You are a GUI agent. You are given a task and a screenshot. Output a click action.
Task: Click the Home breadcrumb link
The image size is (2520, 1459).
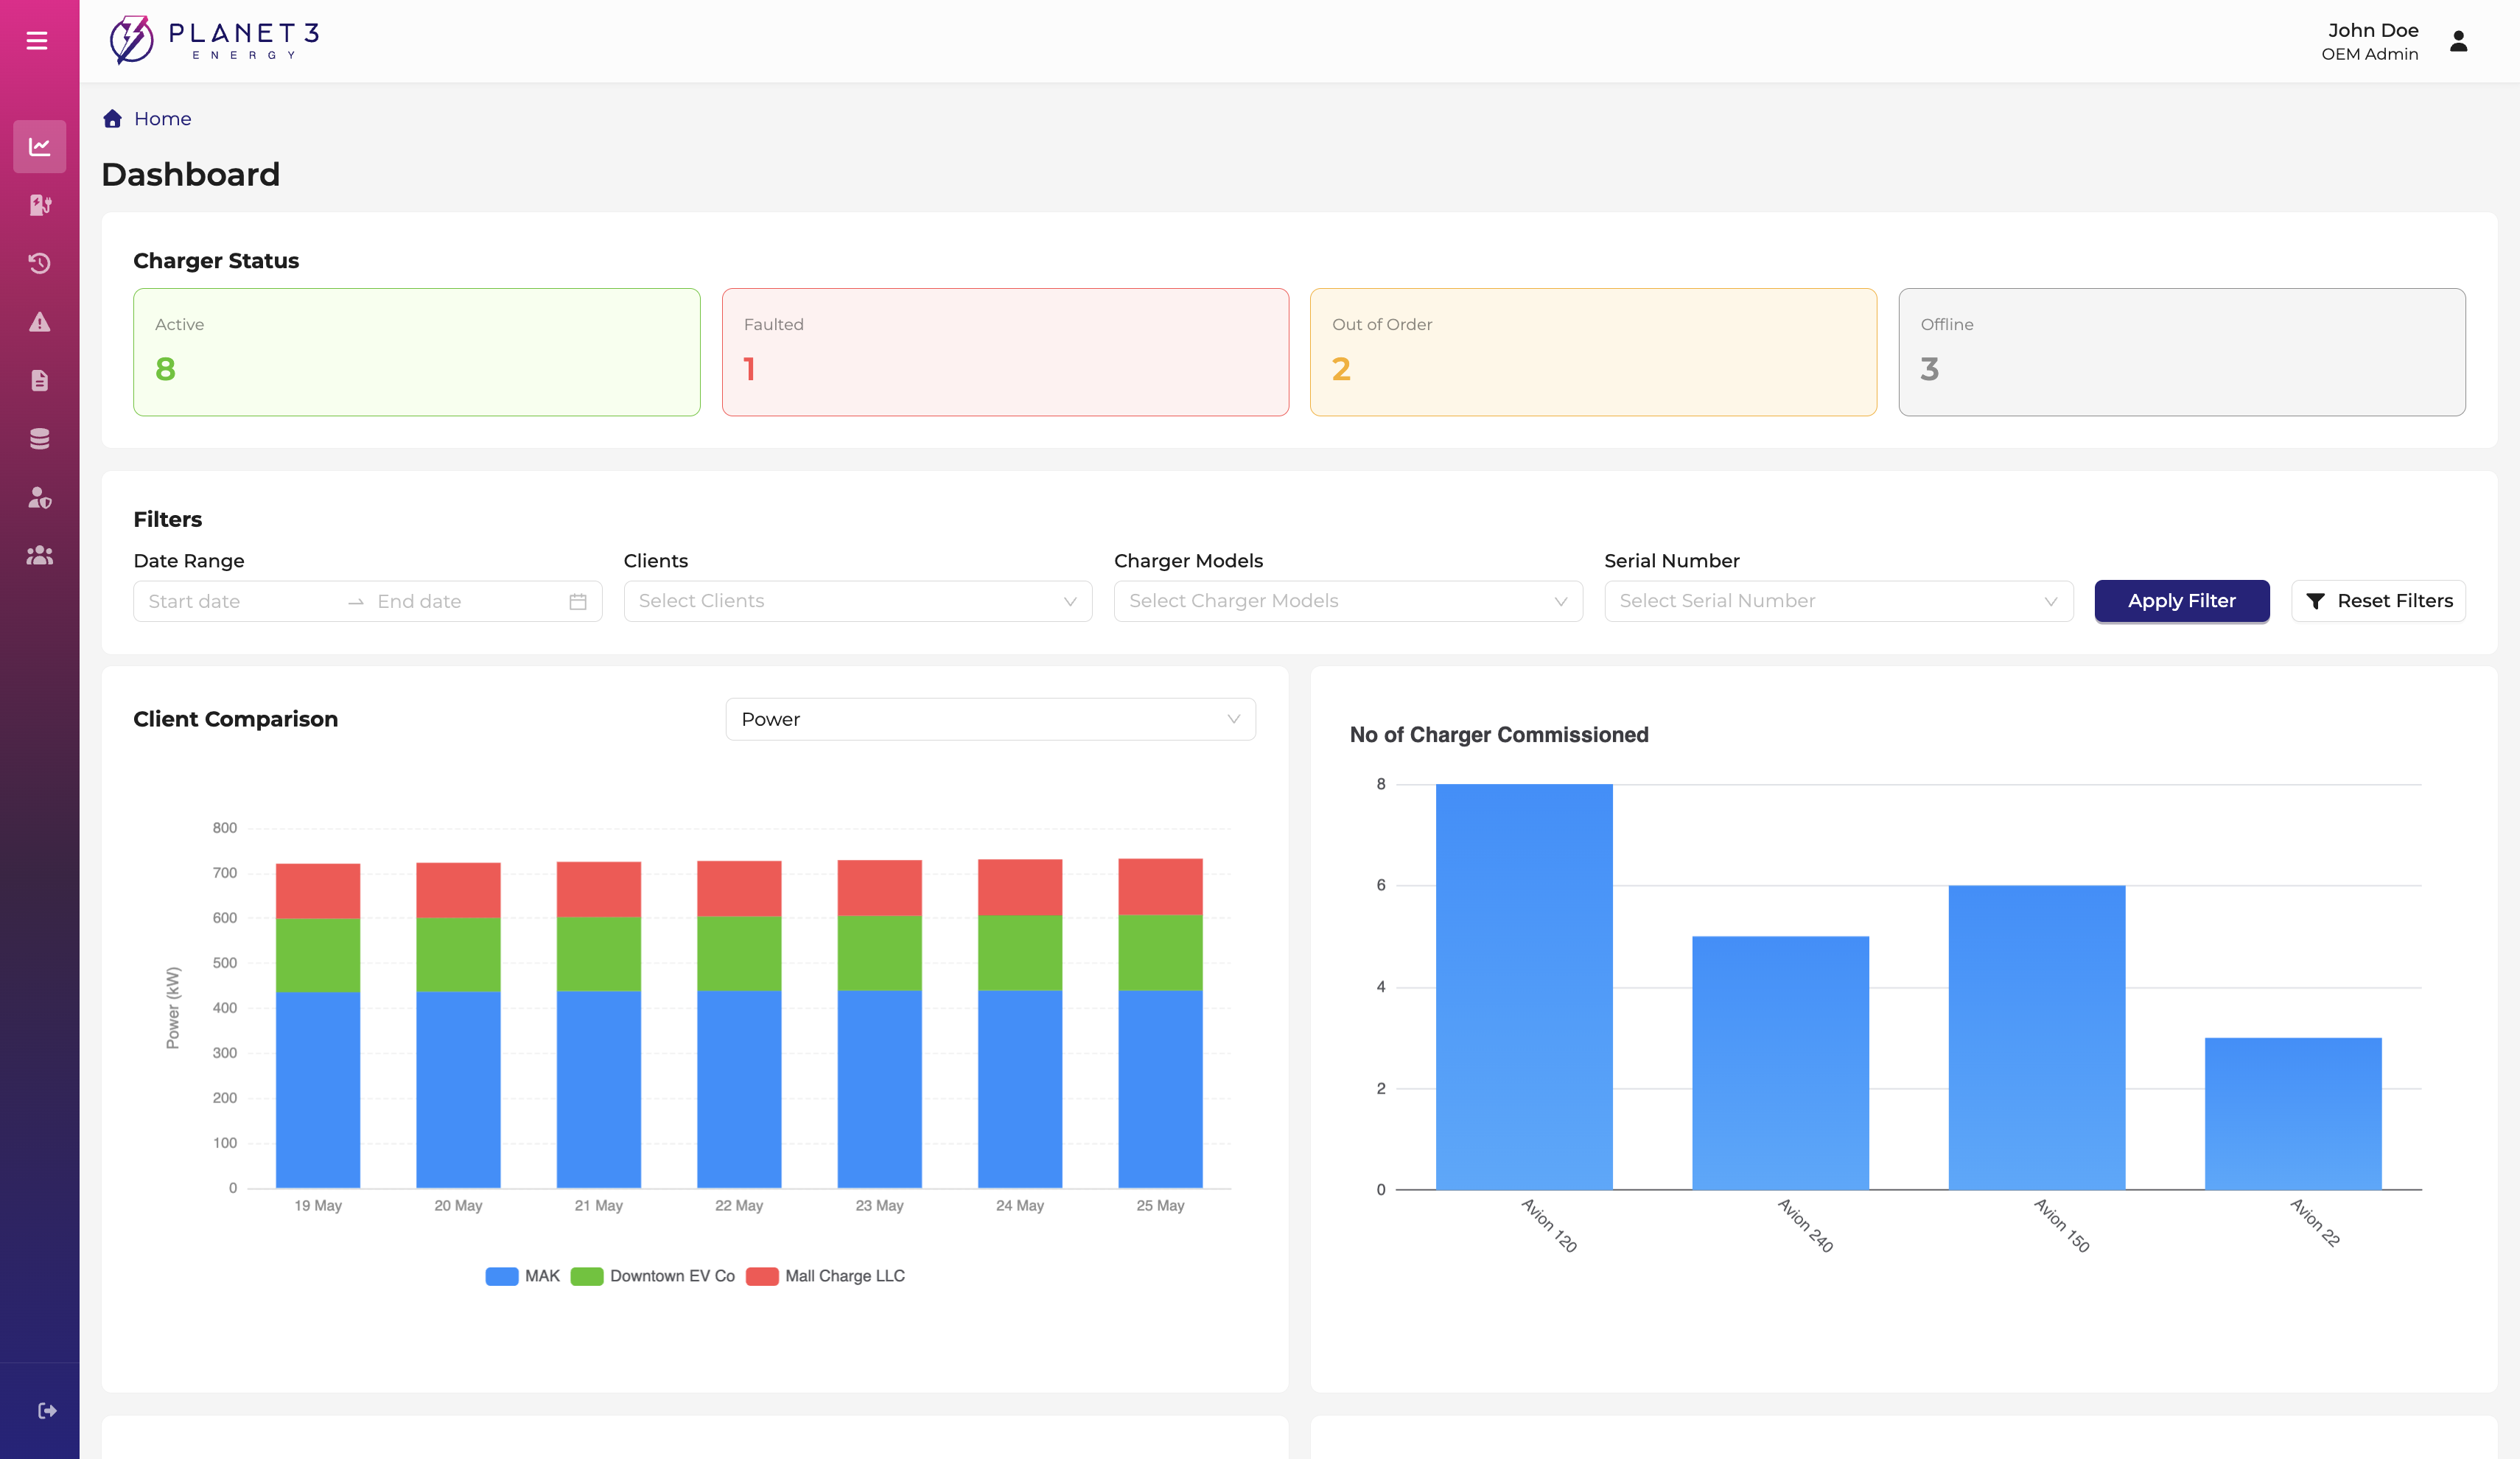click(x=163, y=119)
